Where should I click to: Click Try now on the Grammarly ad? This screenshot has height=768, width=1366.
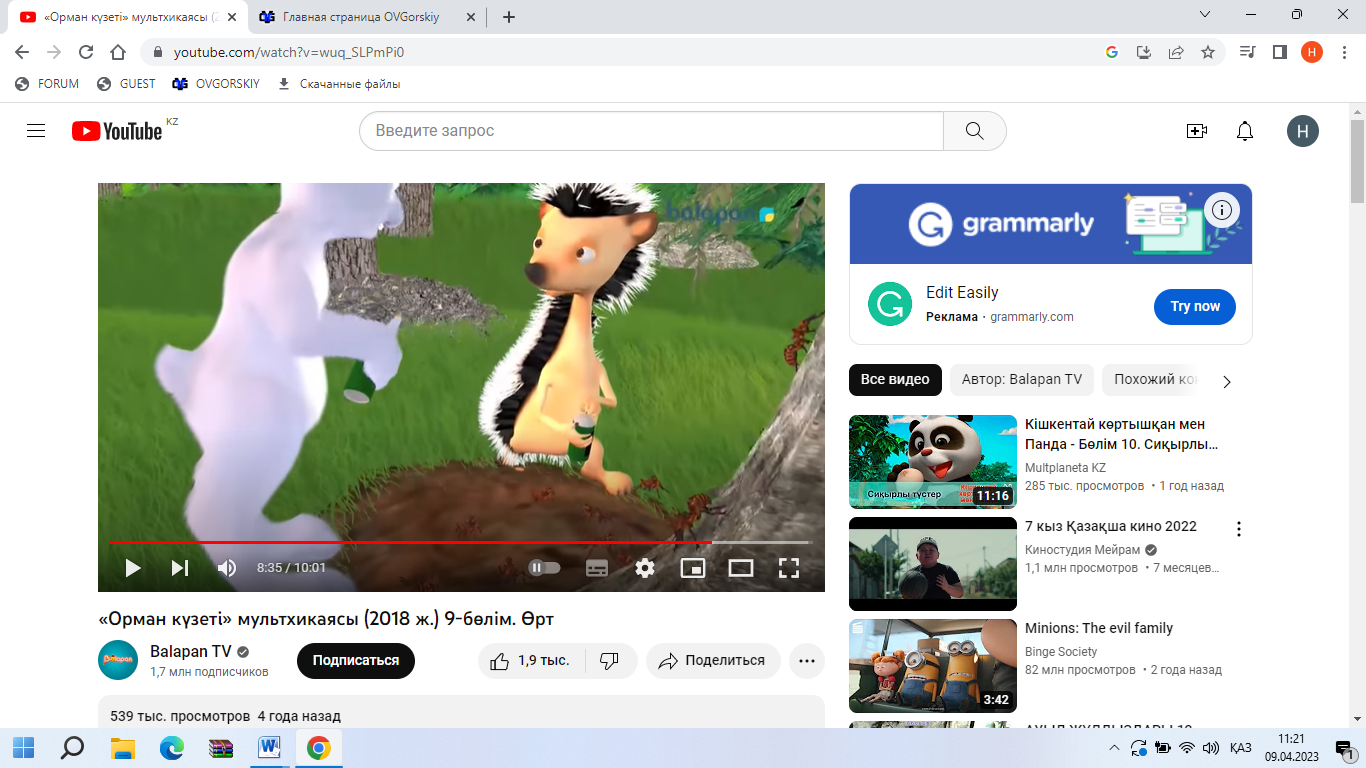coord(1195,306)
